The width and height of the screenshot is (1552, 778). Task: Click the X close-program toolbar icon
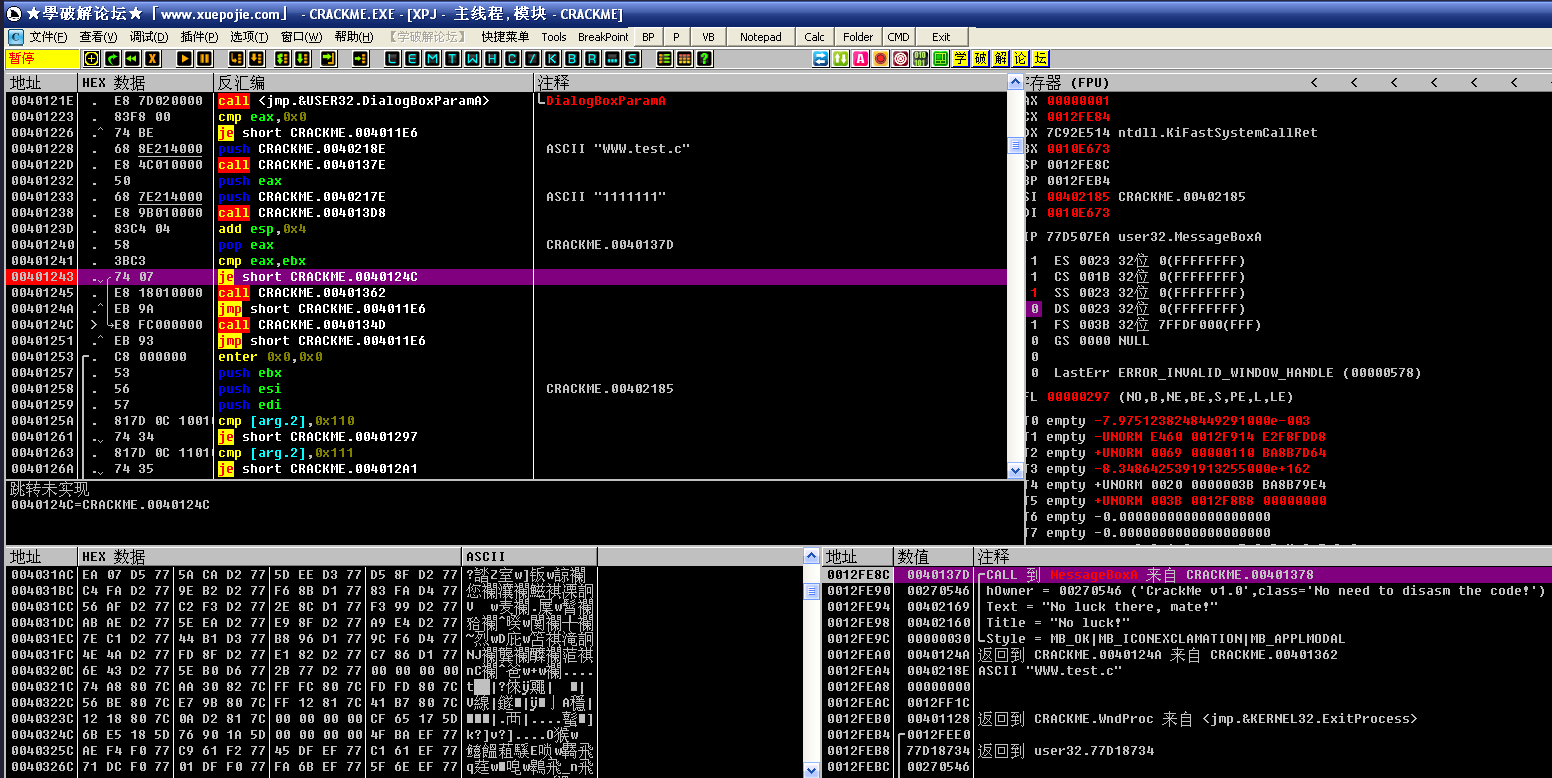point(152,59)
